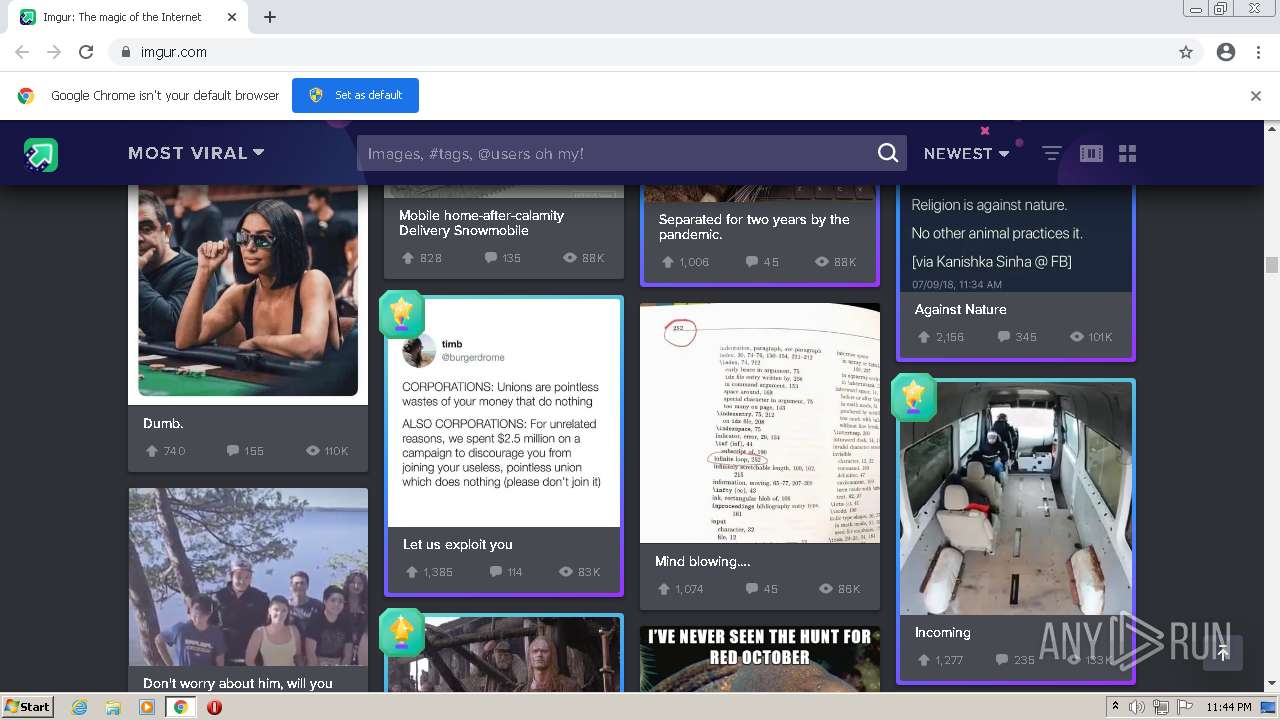Switch to waterfall layout view
This screenshot has width=1280, height=720.
[1091, 153]
